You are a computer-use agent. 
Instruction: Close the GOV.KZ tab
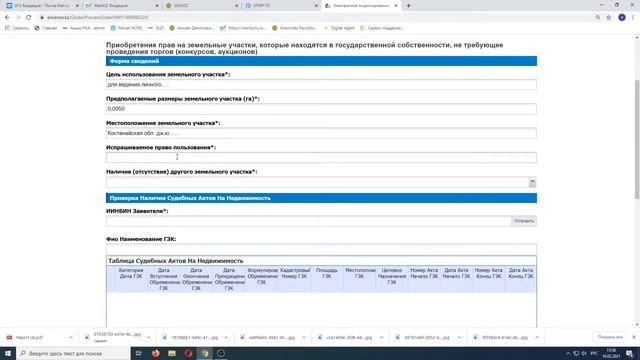[237, 6]
